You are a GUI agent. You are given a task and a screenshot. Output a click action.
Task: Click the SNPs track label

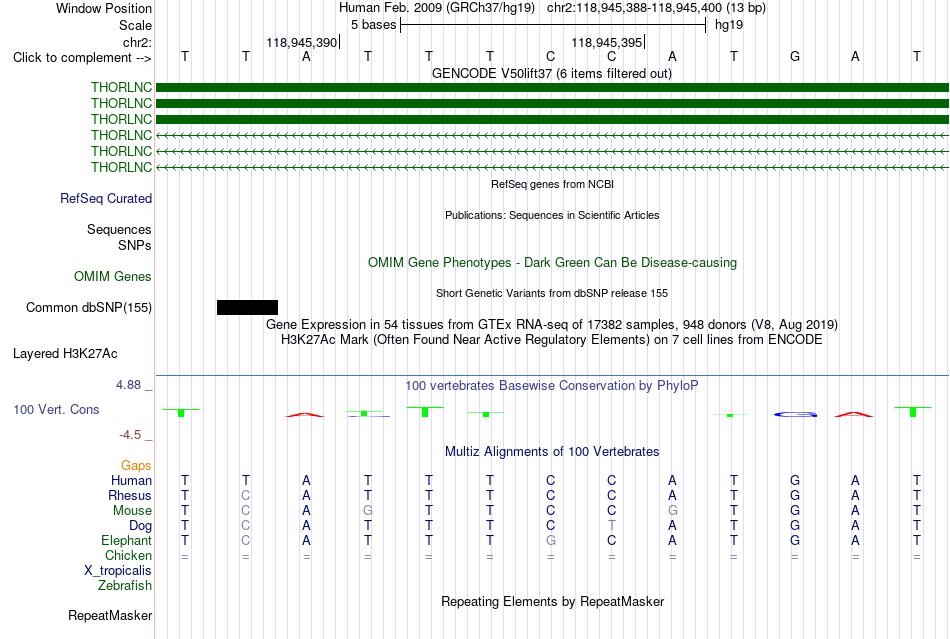pyautogui.click(x=135, y=245)
